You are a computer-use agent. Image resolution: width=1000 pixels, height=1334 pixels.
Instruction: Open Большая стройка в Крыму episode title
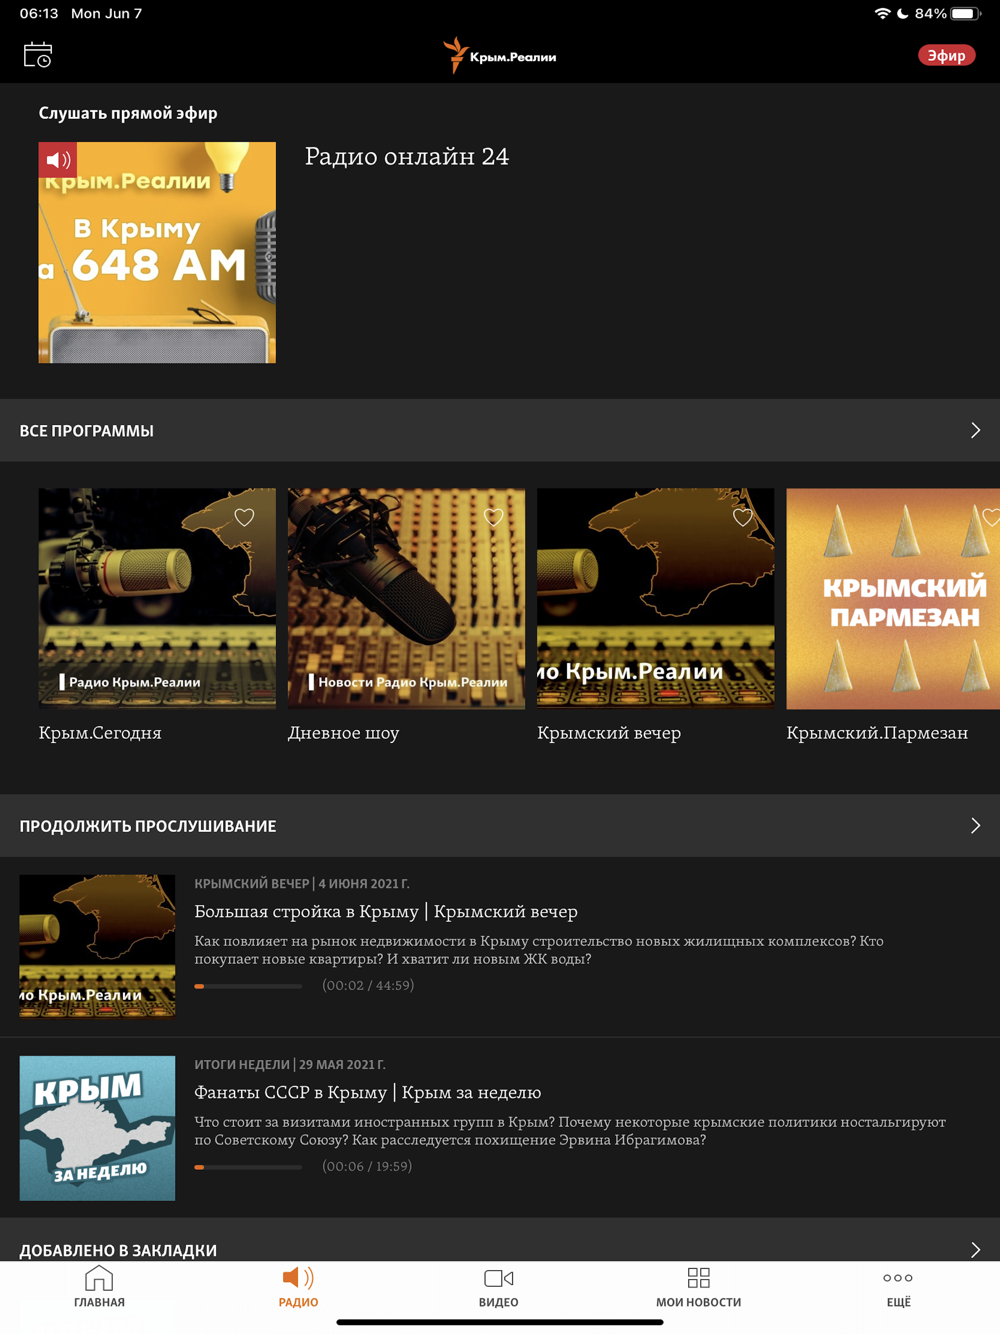pos(386,912)
